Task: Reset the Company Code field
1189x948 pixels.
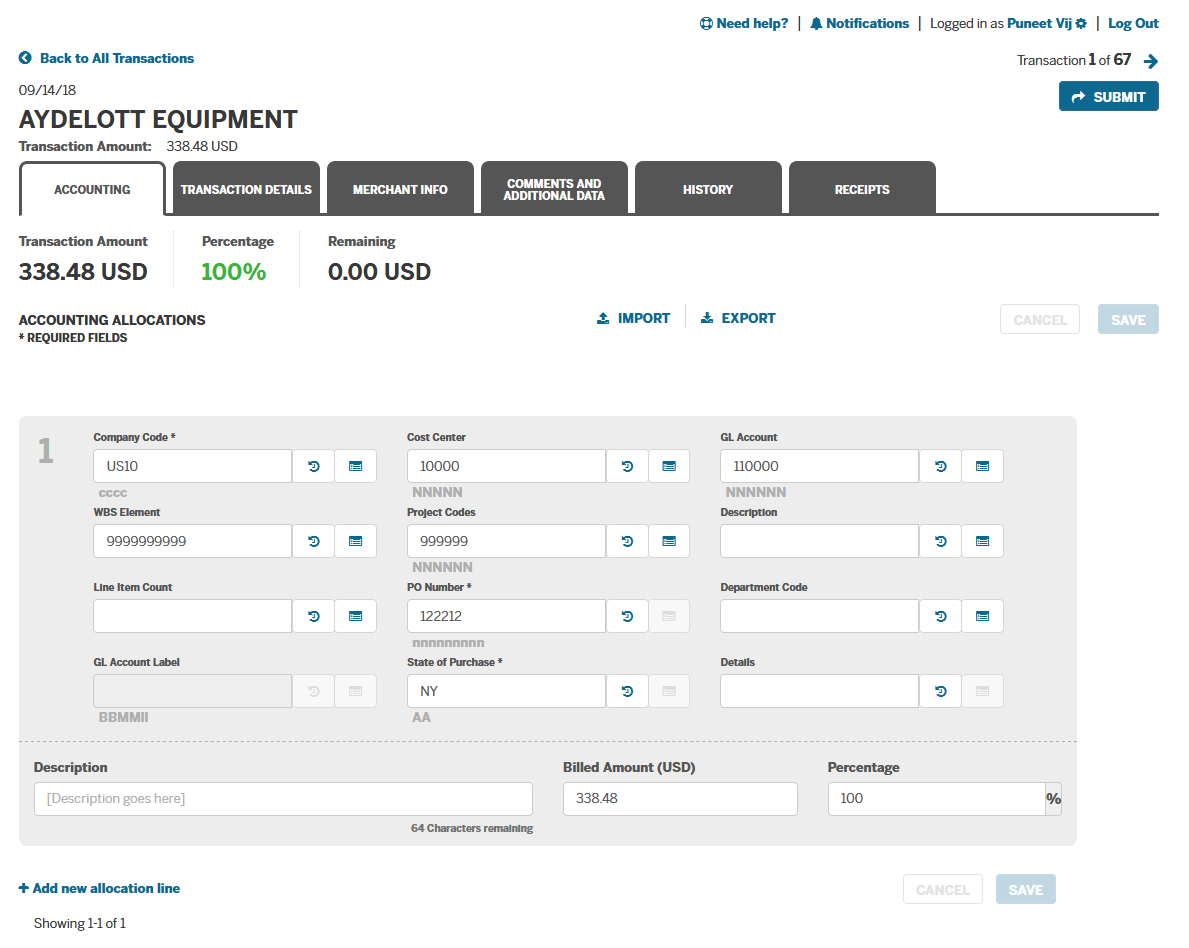Action: pyautogui.click(x=313, y=466)
